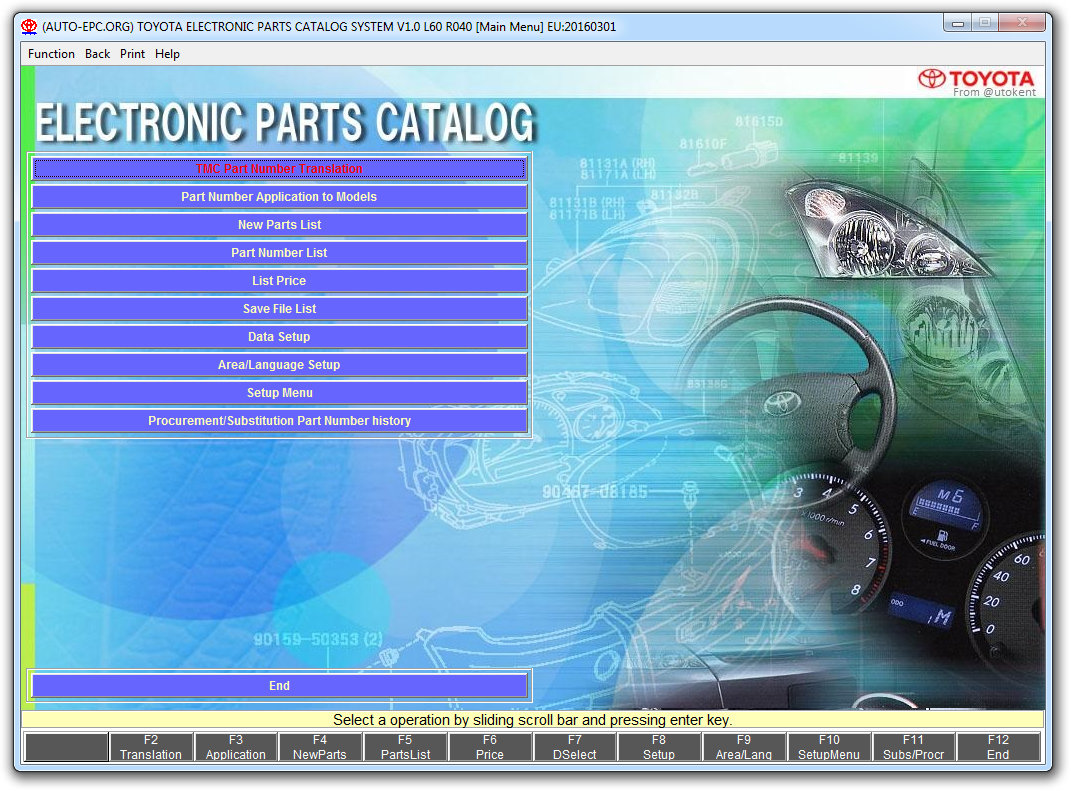Click the F2 Translation key button
Screen dimensions: 1071x791
point(151,747)
